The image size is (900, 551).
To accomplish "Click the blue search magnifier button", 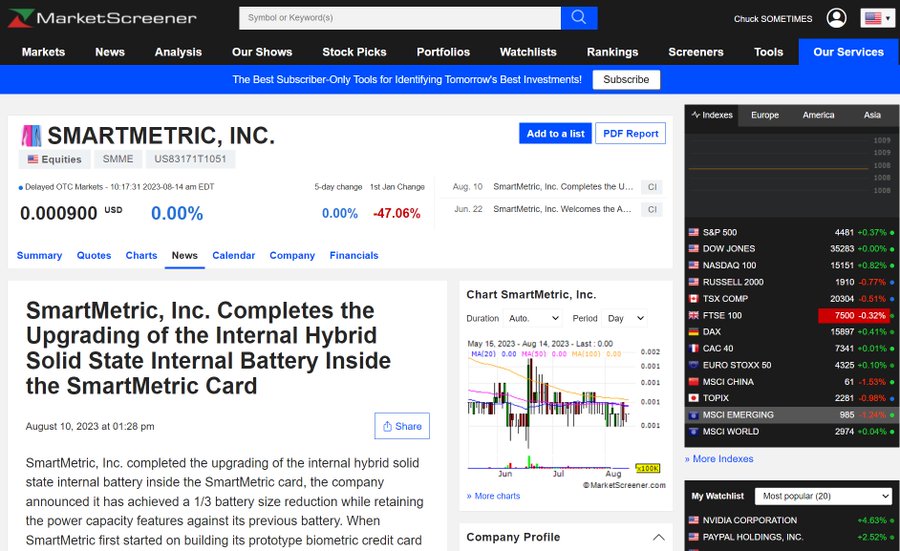I will coord(579,18).
